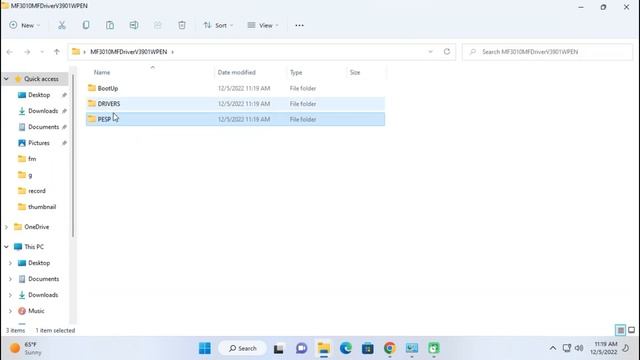Expand Documents under This PC
Viewport: 640px width, 360px height.
(x=10, y=279)
